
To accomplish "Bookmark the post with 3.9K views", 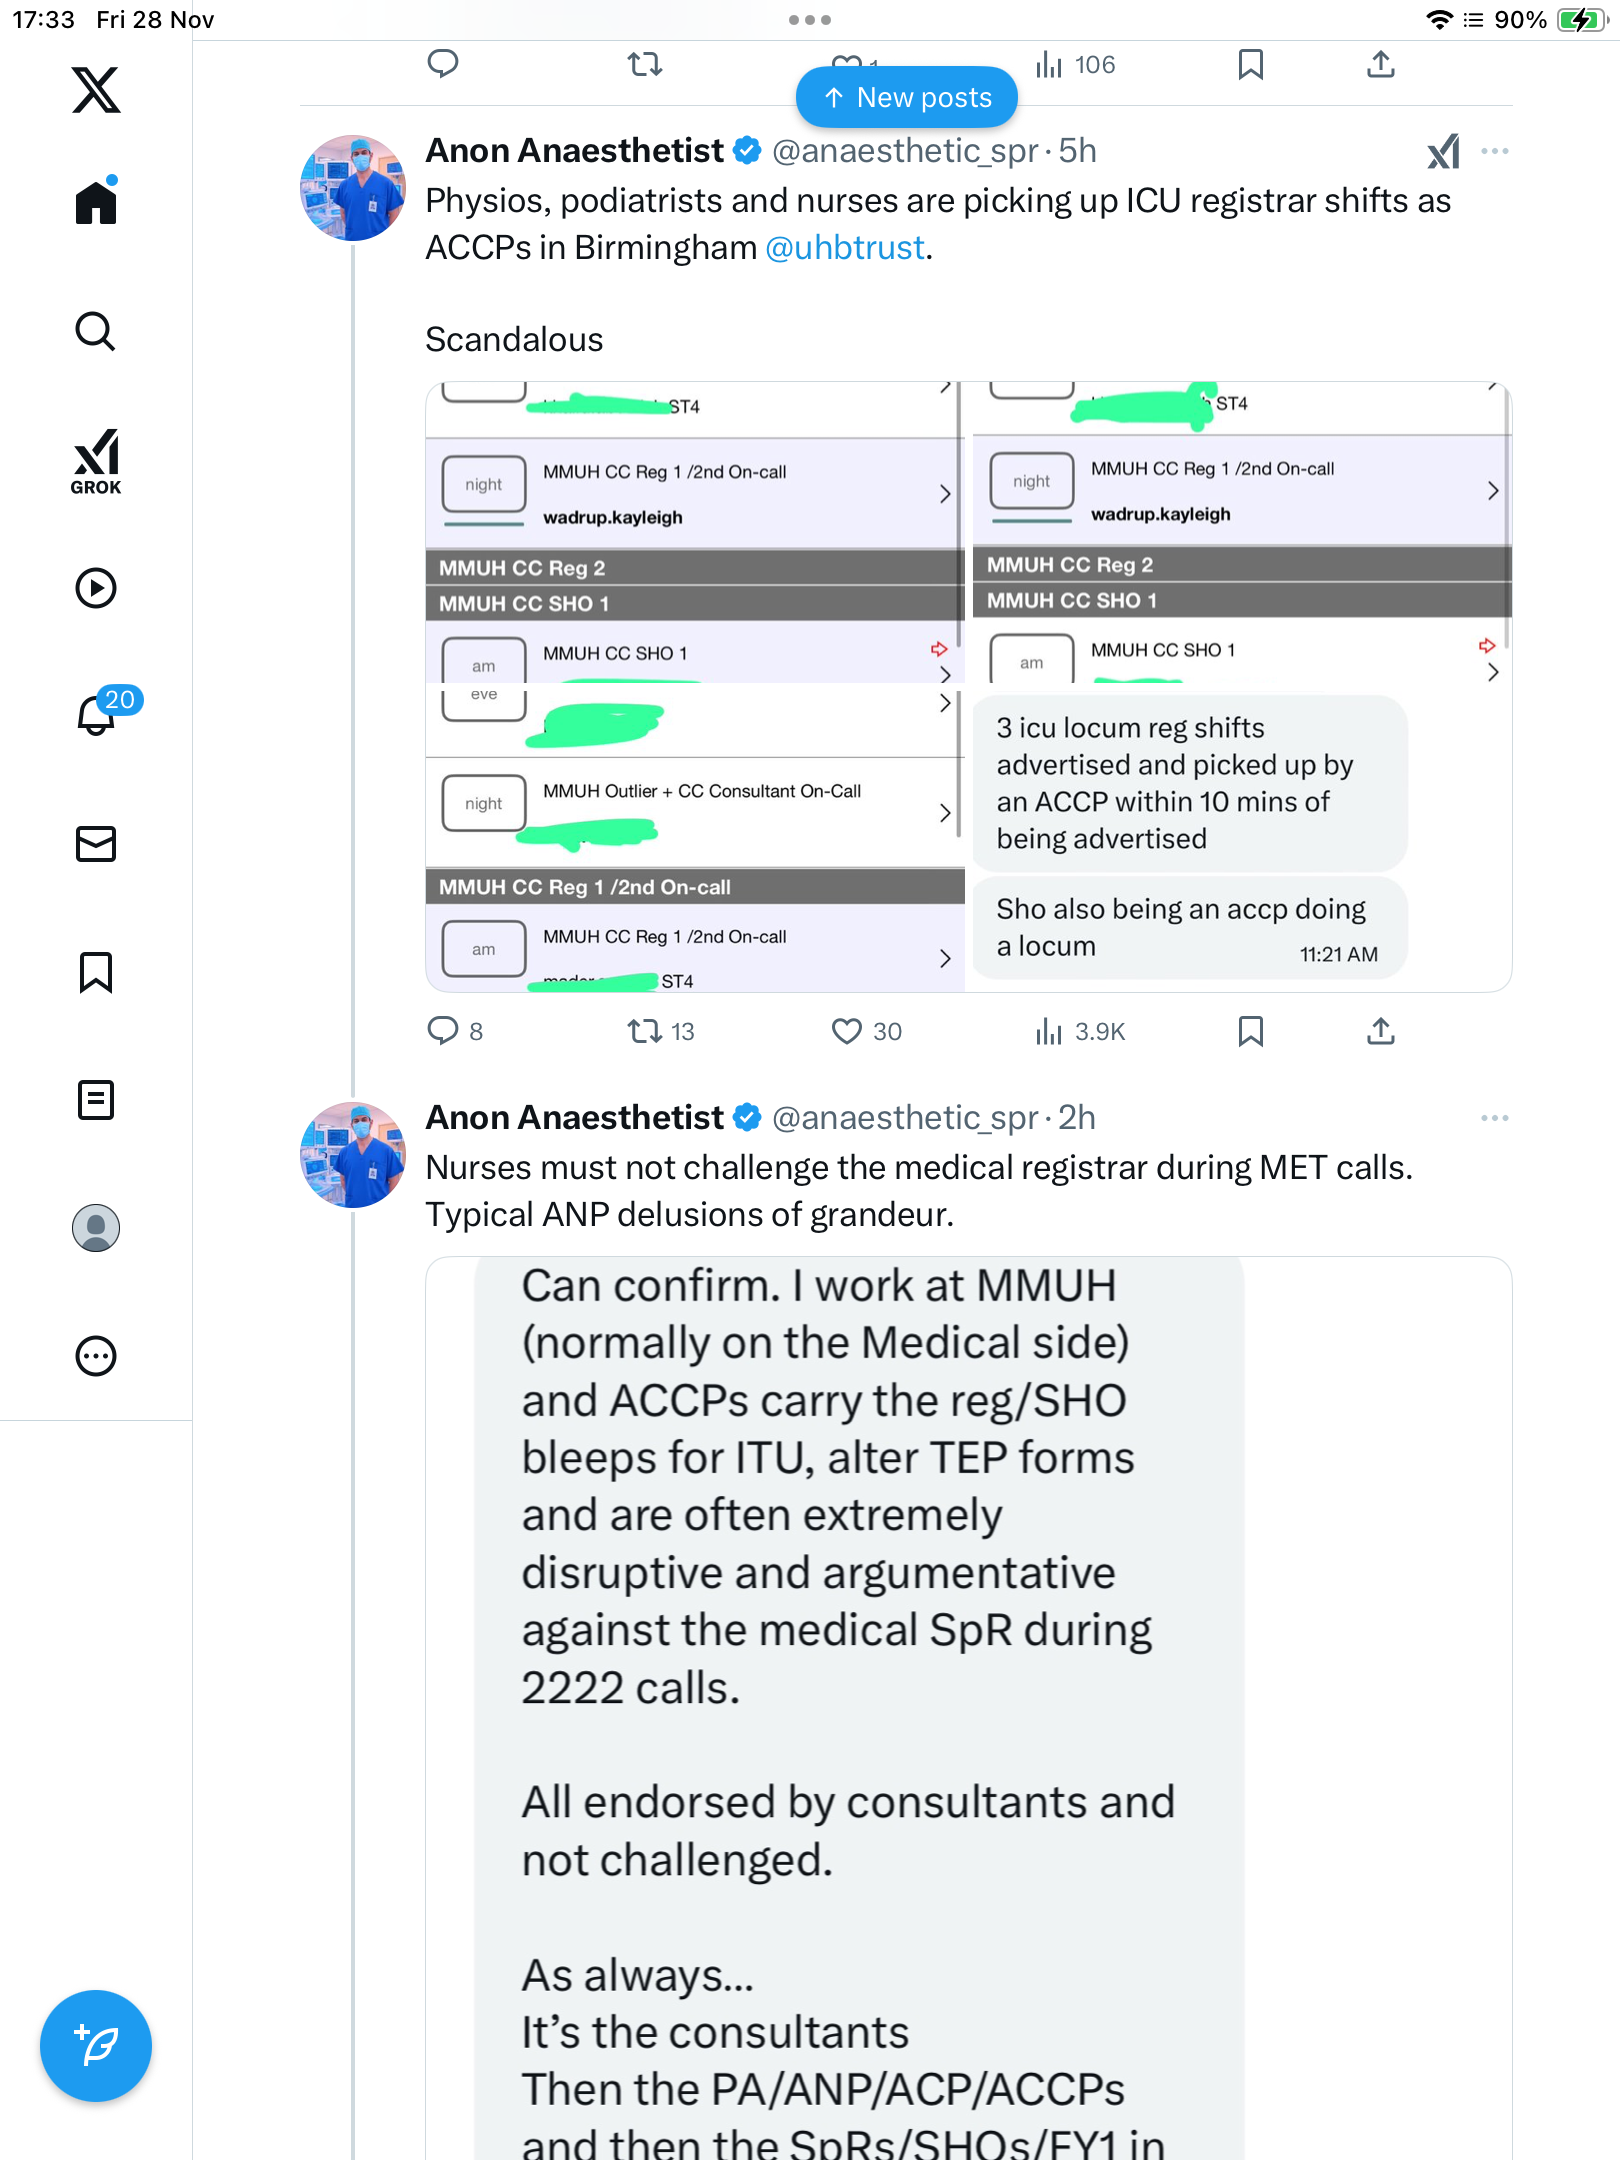I will (1250, 1031).
